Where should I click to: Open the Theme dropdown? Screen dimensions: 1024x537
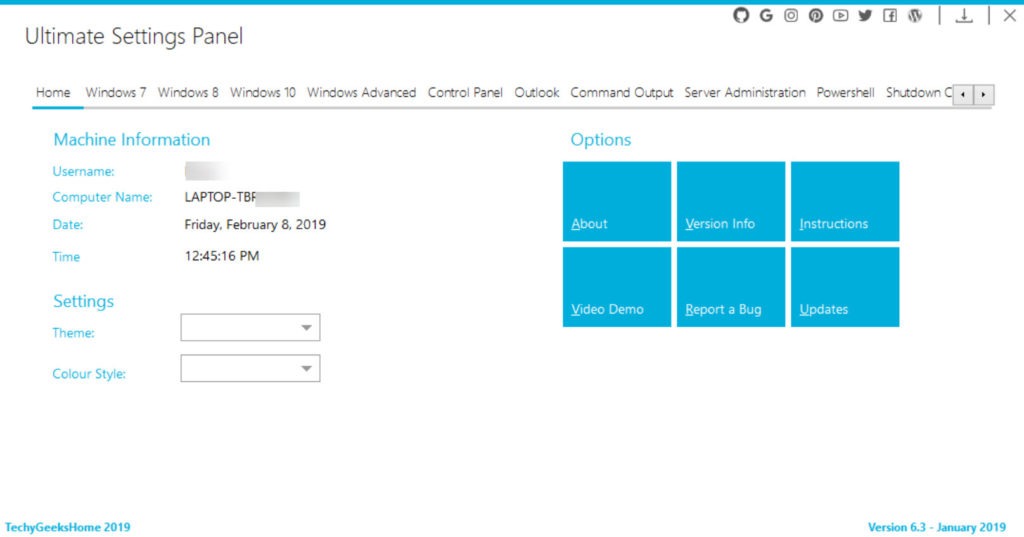coord(250,327)
